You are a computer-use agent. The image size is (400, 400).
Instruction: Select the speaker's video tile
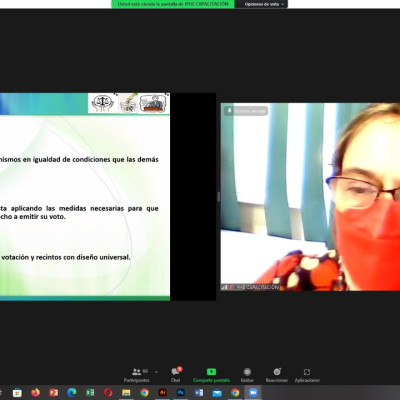click(310, 197)
